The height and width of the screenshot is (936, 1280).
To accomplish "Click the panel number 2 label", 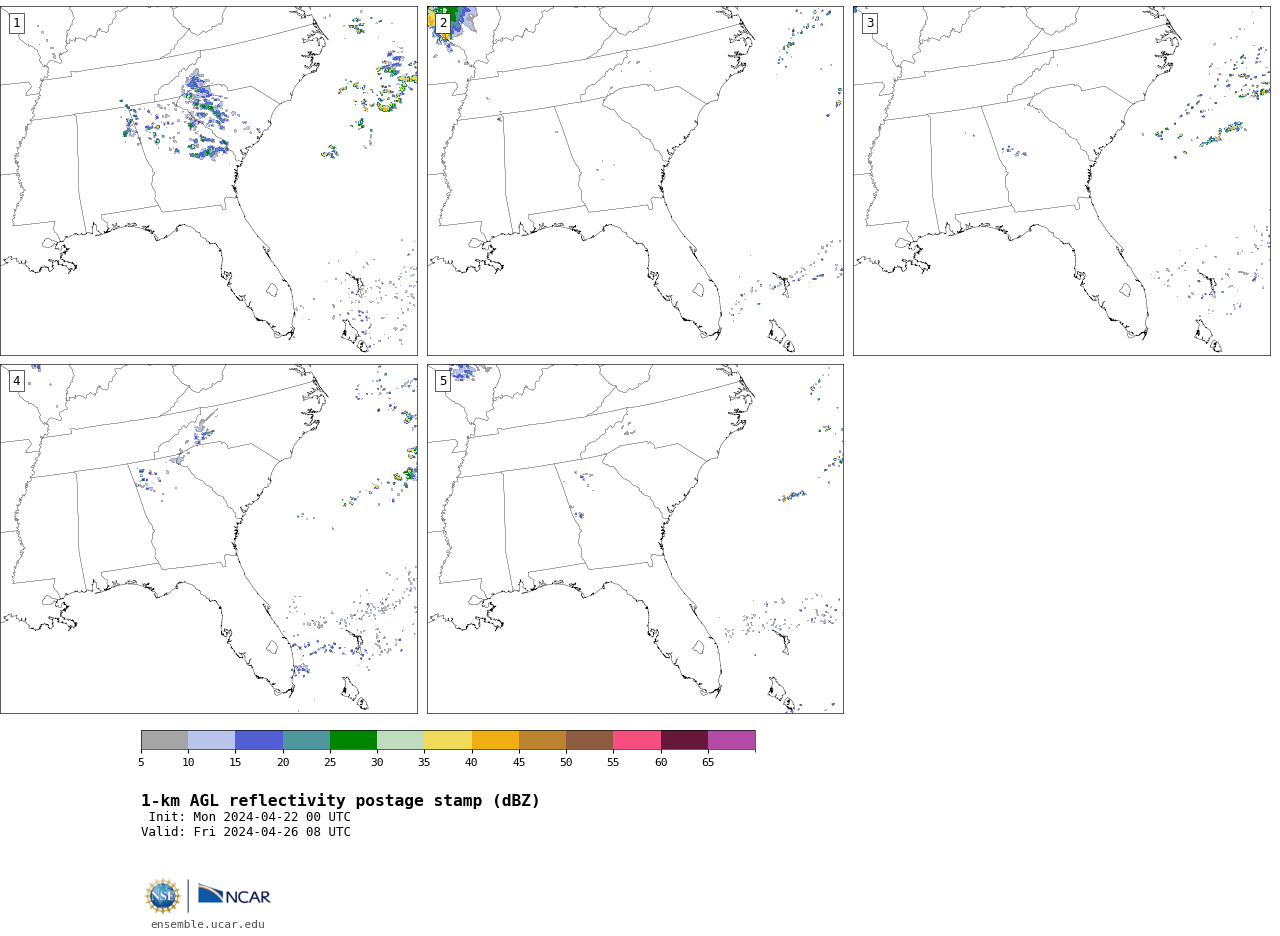I will 443,23.
